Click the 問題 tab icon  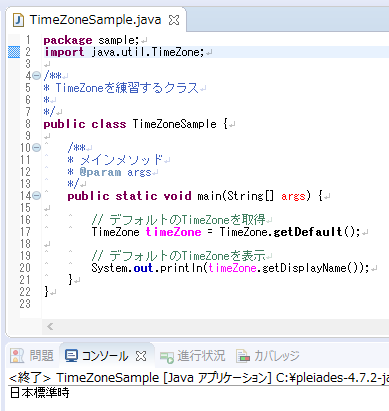click(x=17, y=356)
